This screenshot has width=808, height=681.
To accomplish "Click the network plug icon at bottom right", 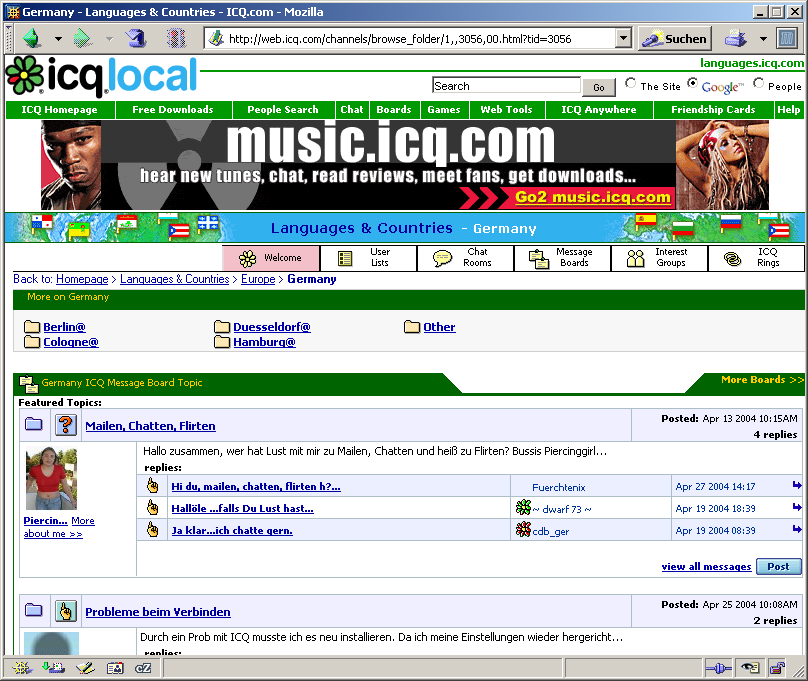I will 718,667.
